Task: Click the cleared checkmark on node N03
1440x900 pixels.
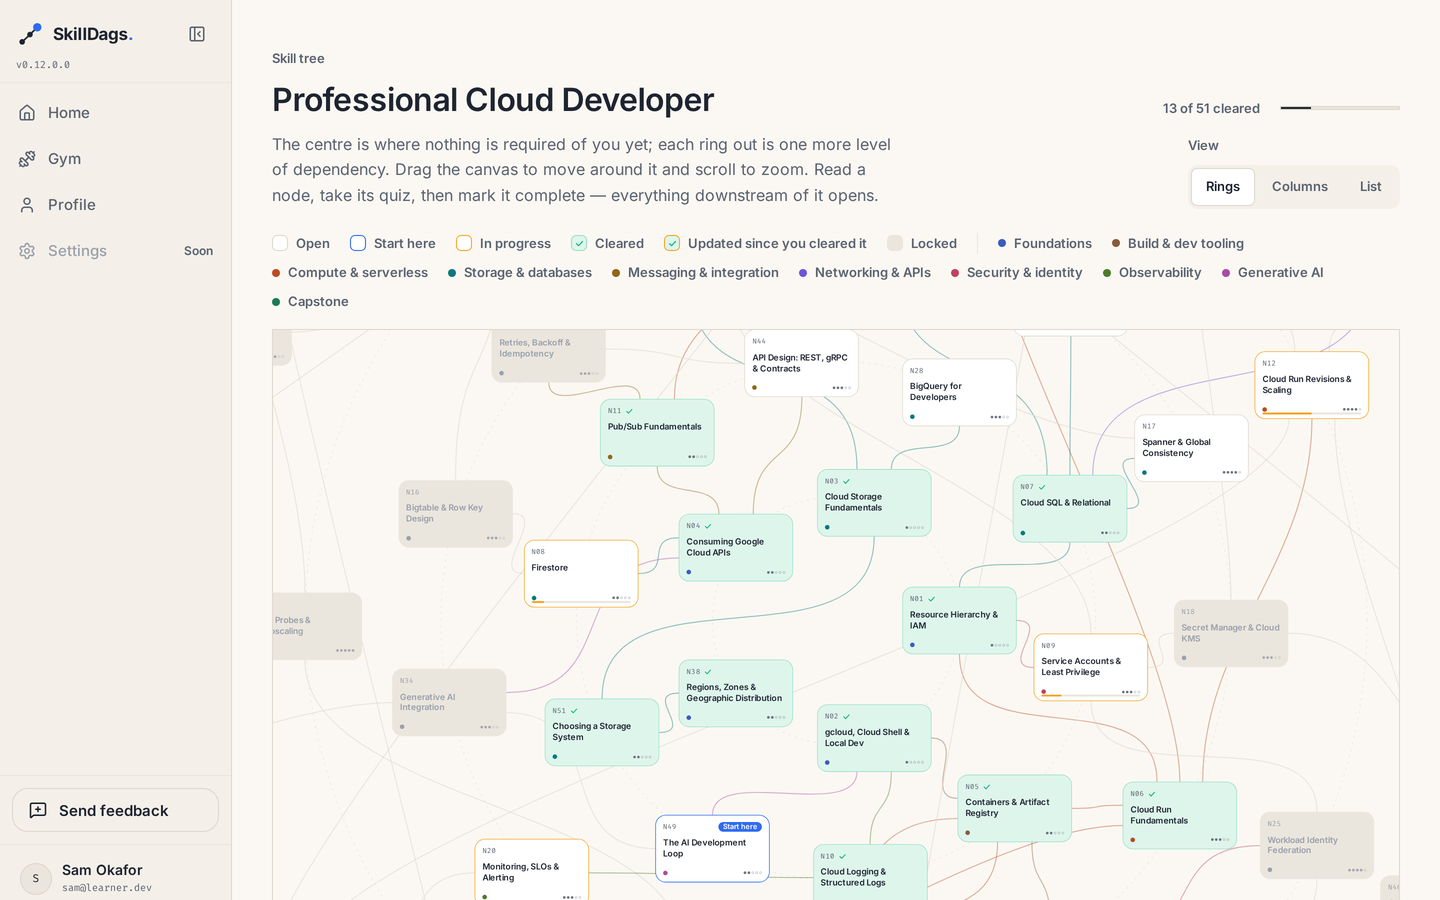Action: 846,481
